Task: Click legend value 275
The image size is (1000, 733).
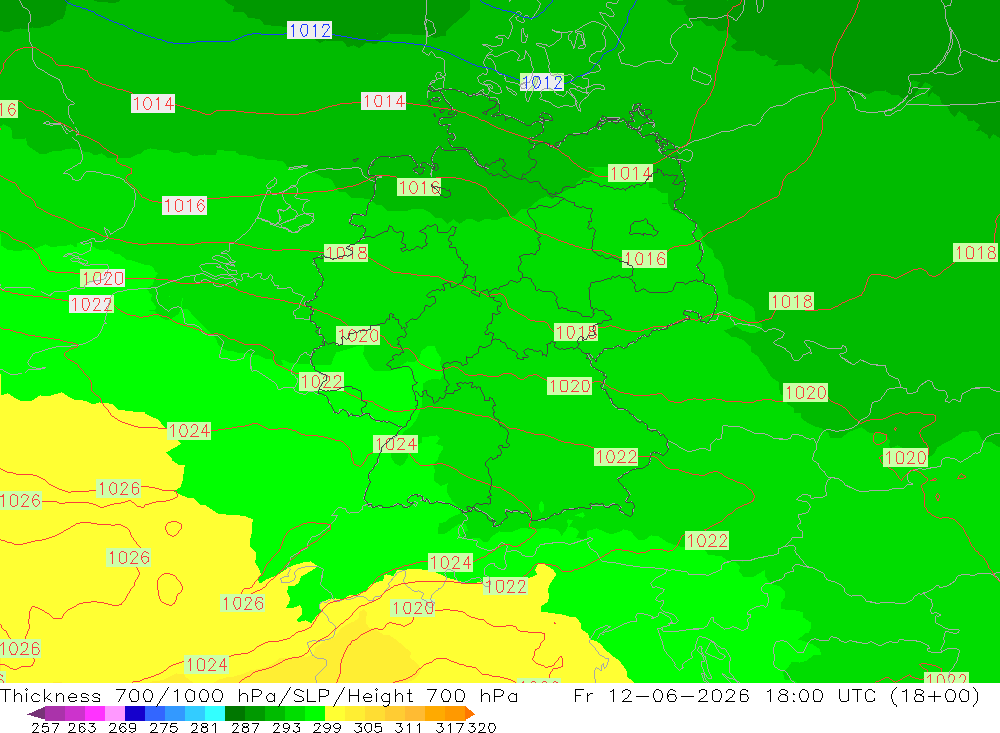Action: point(163,727)
